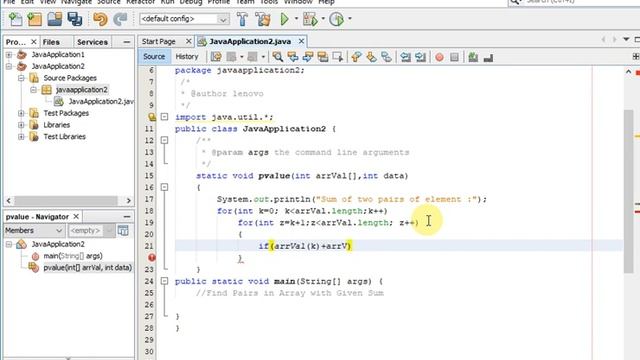Click Find Previous Occurrence icon
Screen dimensions: 640x360
293,57
